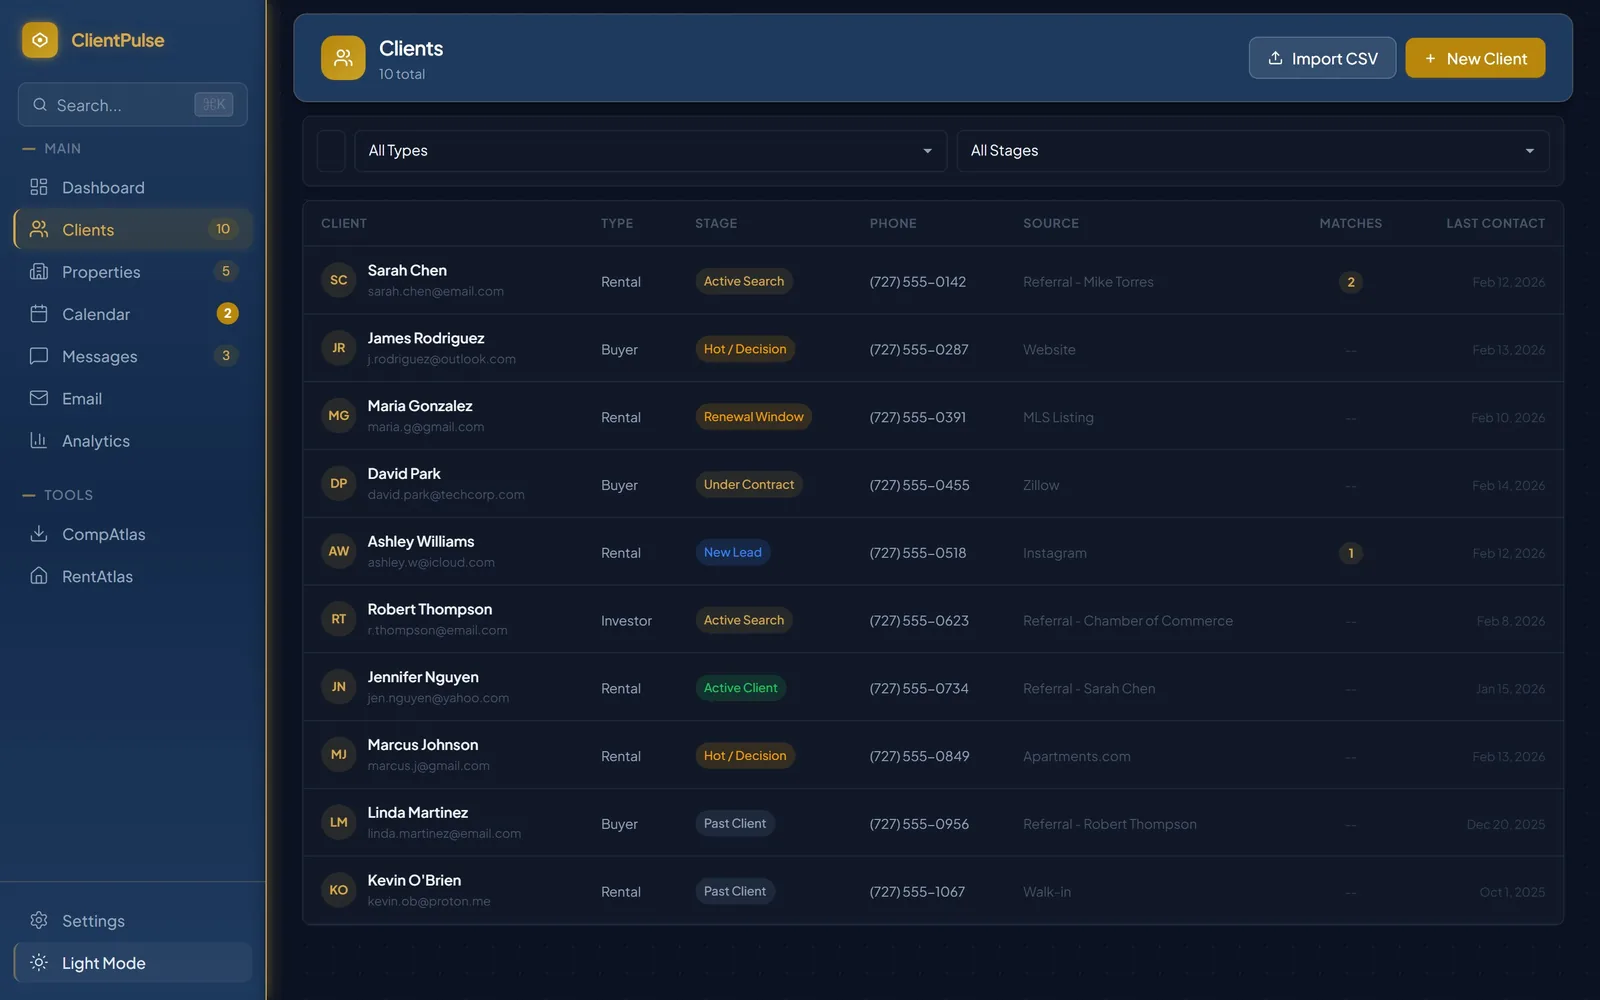
Task: Click the Messages chat bubble icon
Action: (39, 356)
